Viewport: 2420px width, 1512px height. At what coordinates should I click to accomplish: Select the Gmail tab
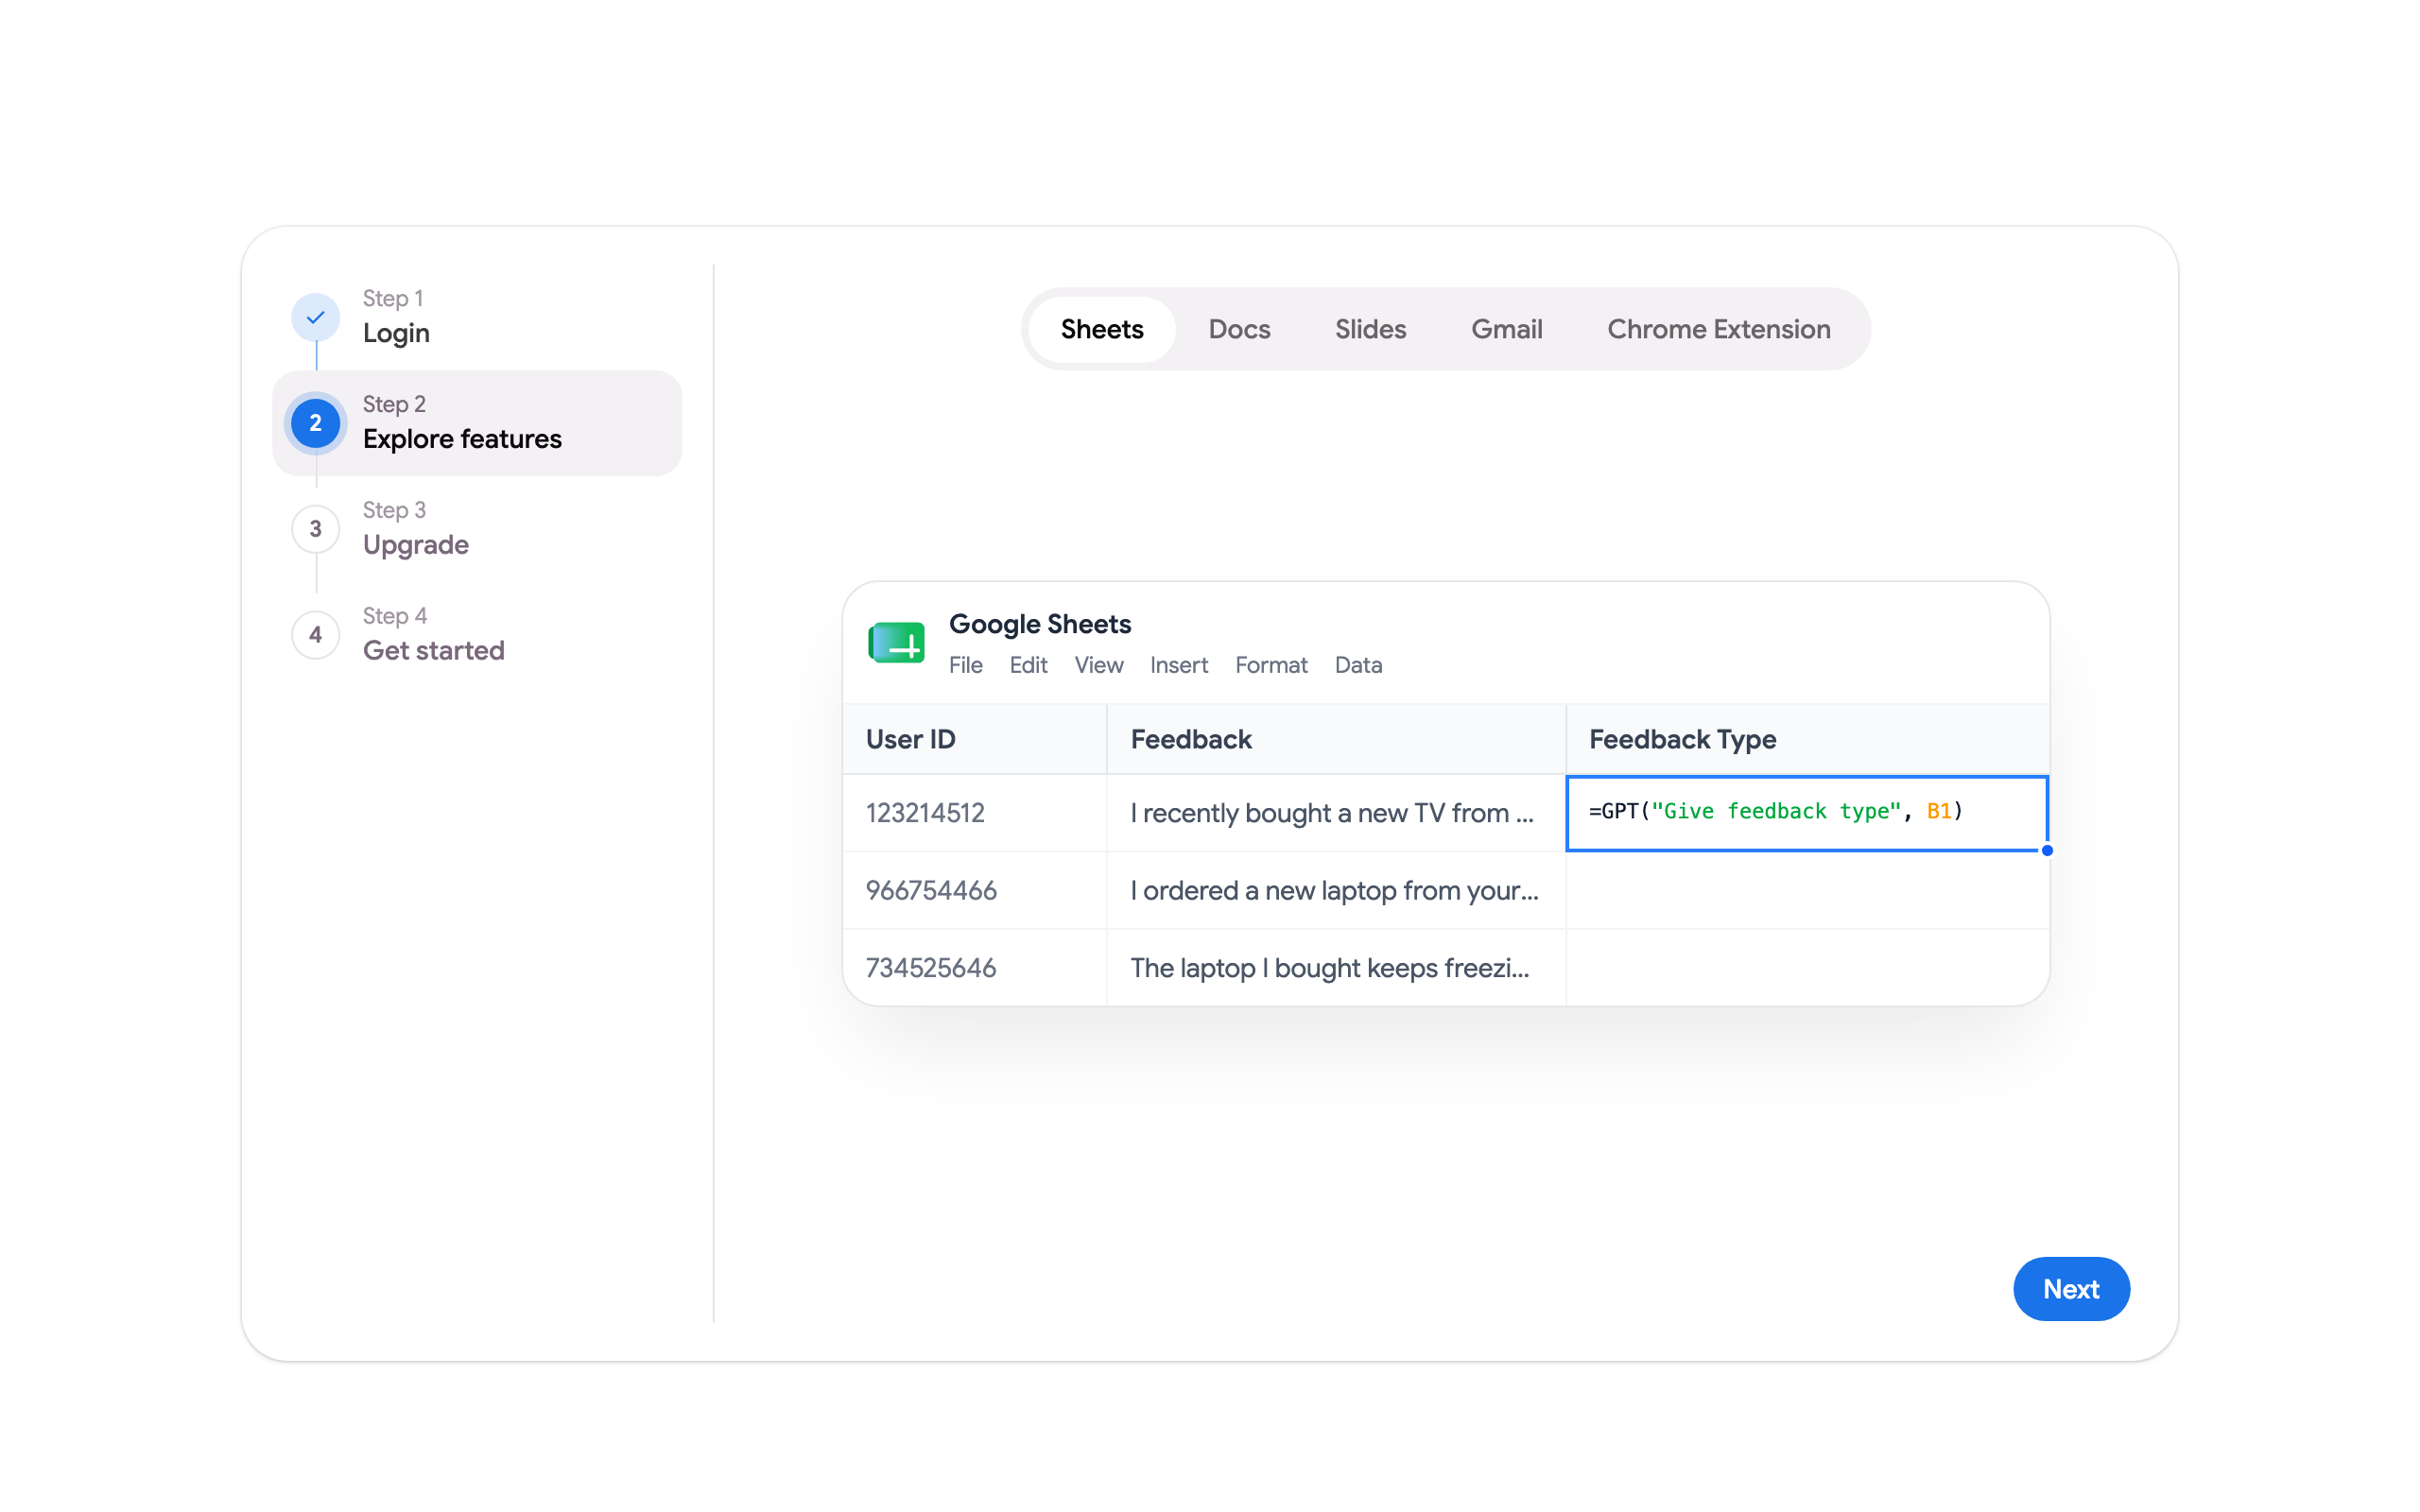(x=1506, y=329)
